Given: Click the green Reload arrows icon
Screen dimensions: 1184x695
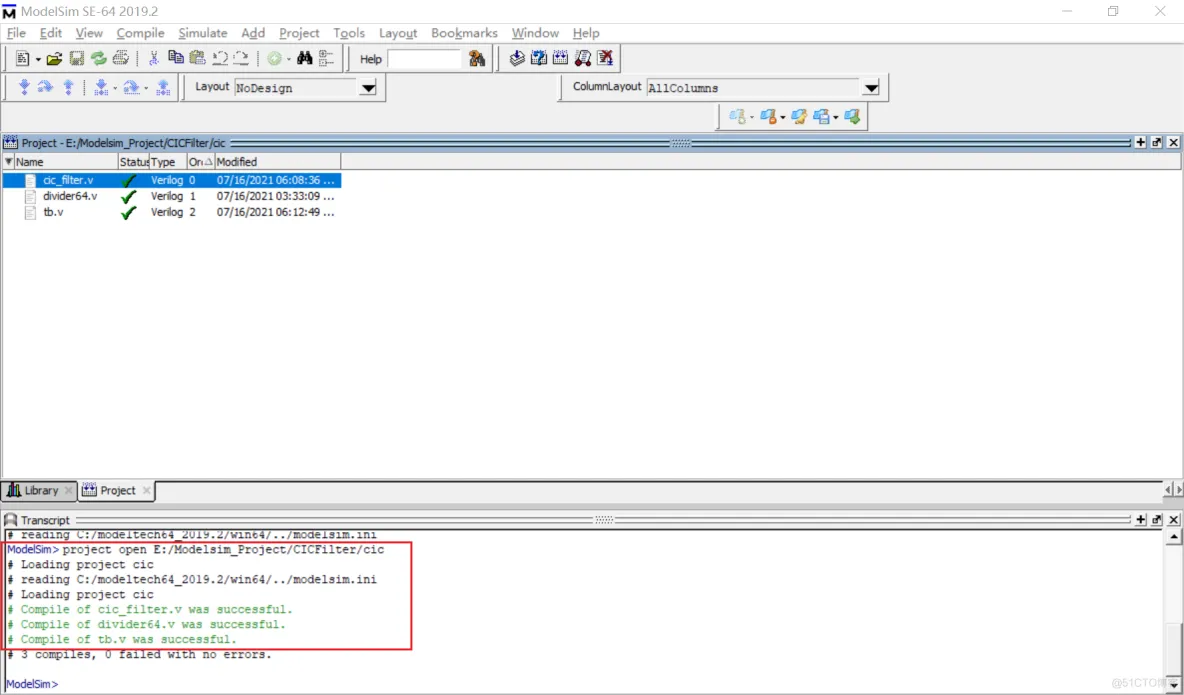Looking at the screenshot, I should 98,58.
